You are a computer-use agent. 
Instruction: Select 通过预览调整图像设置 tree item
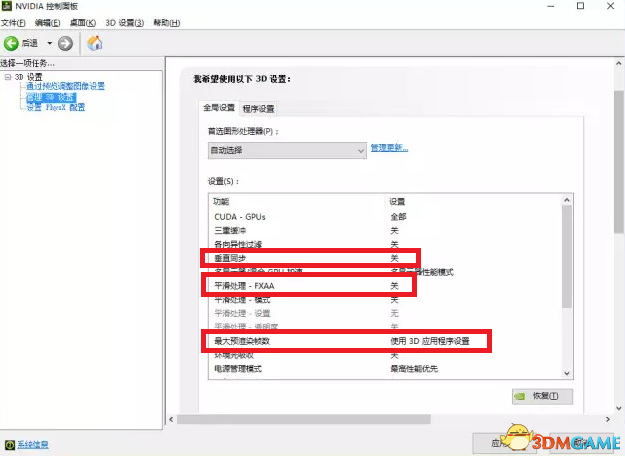65,86
